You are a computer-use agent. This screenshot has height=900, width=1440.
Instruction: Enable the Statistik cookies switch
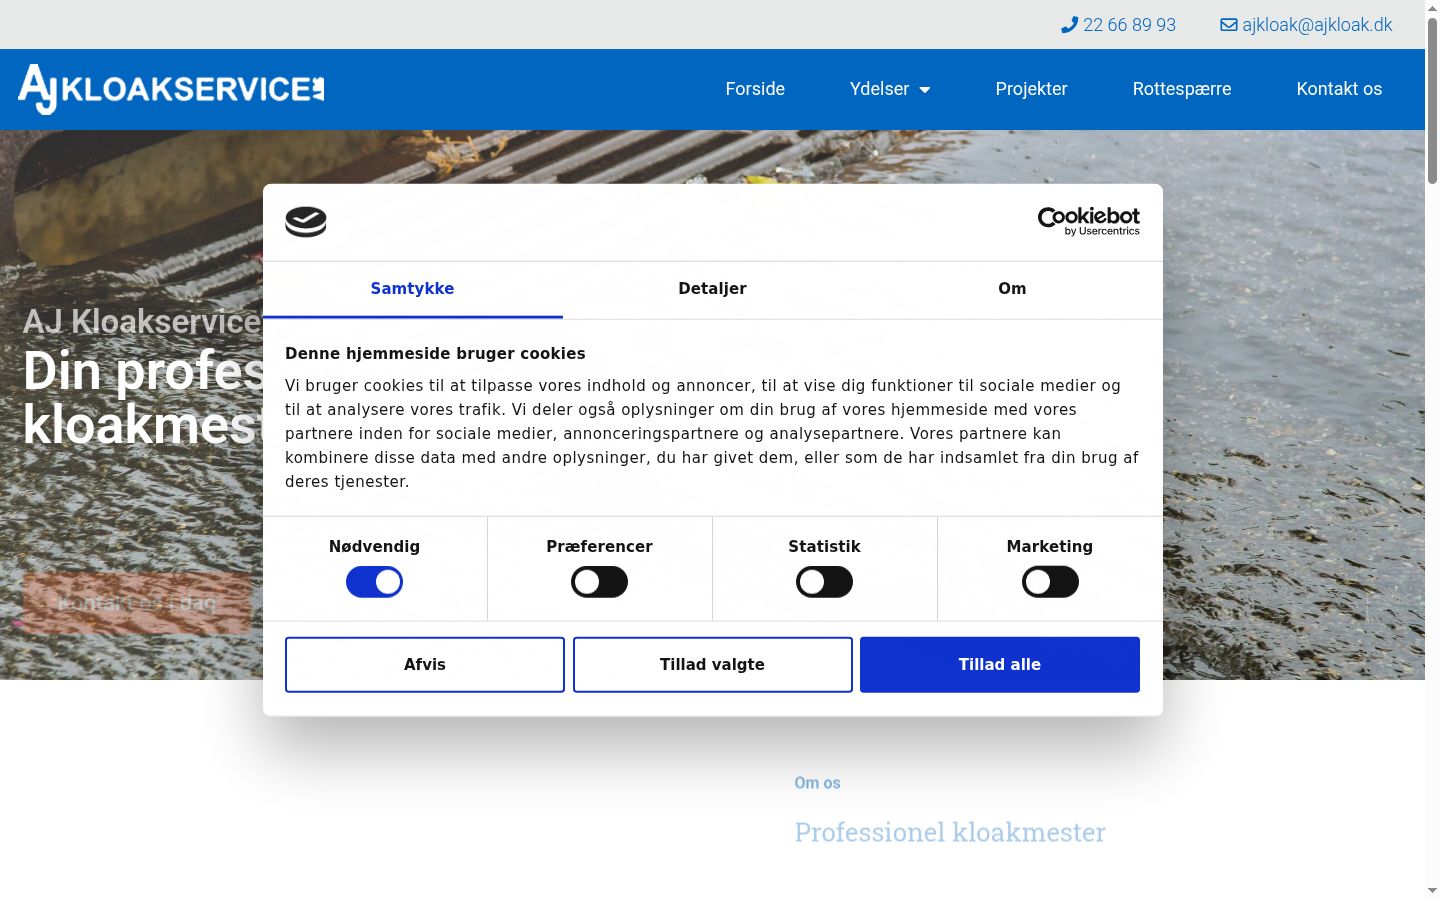coord(824,582)
